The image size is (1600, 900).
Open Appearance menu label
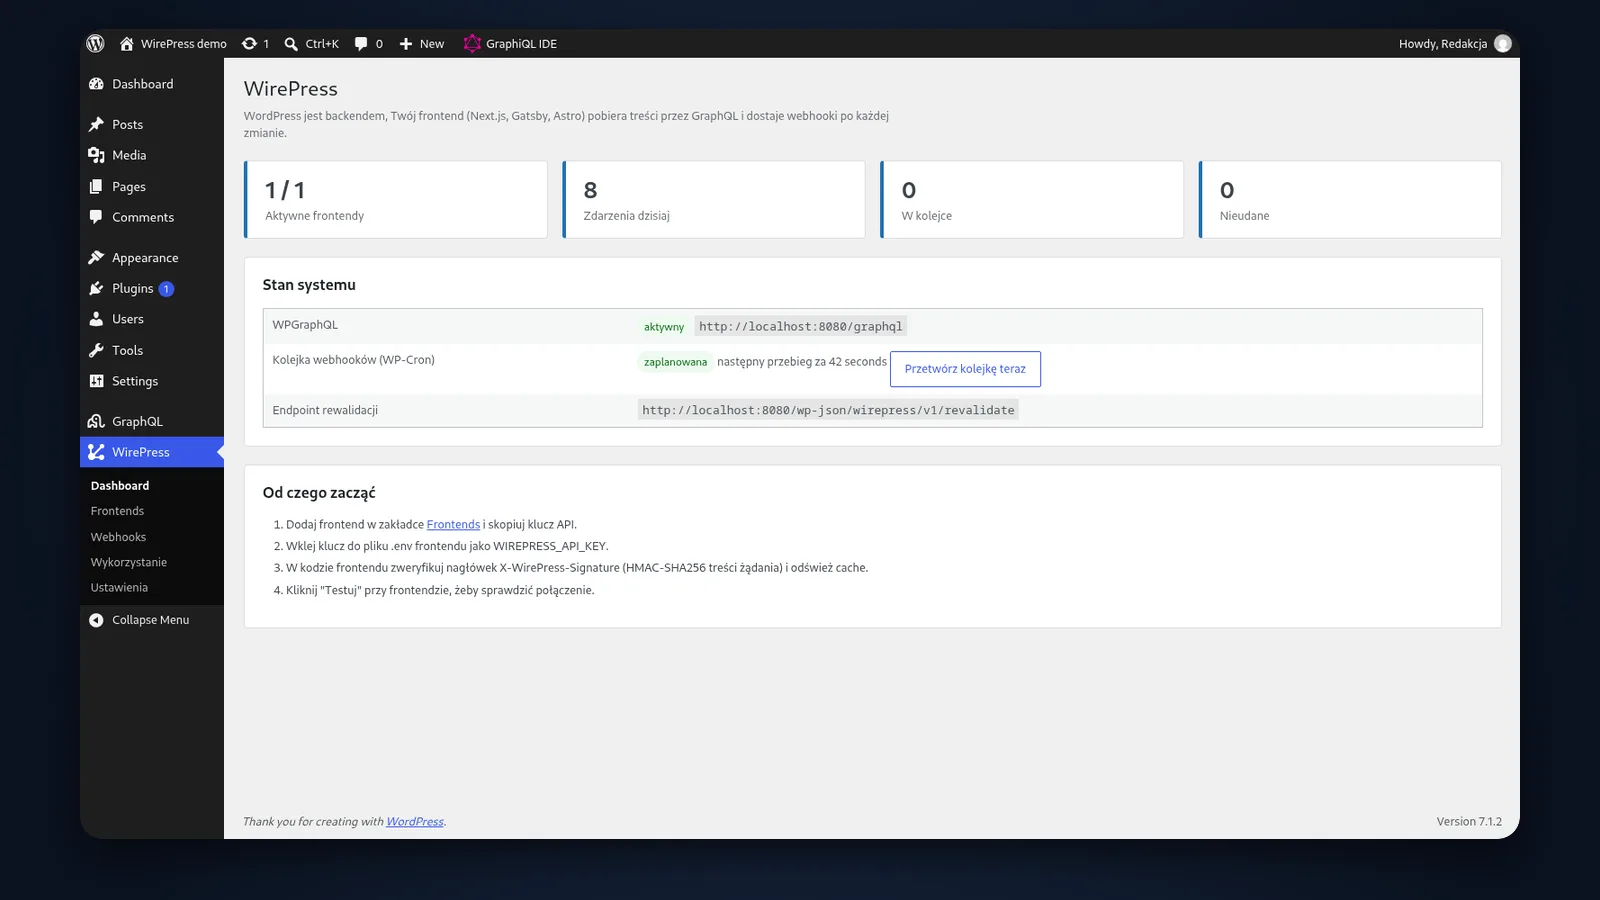145,257
